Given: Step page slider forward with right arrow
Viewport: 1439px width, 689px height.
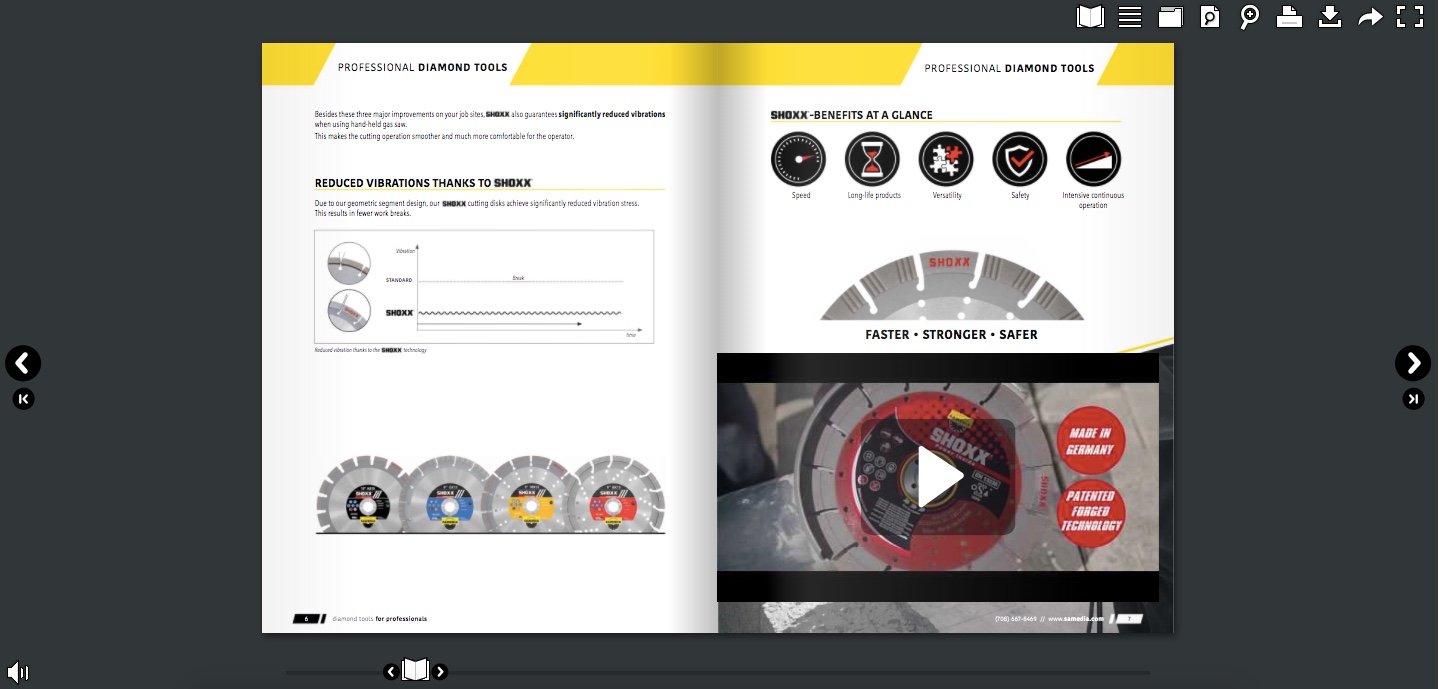Looking at the screenshot, I should point(440,672).
